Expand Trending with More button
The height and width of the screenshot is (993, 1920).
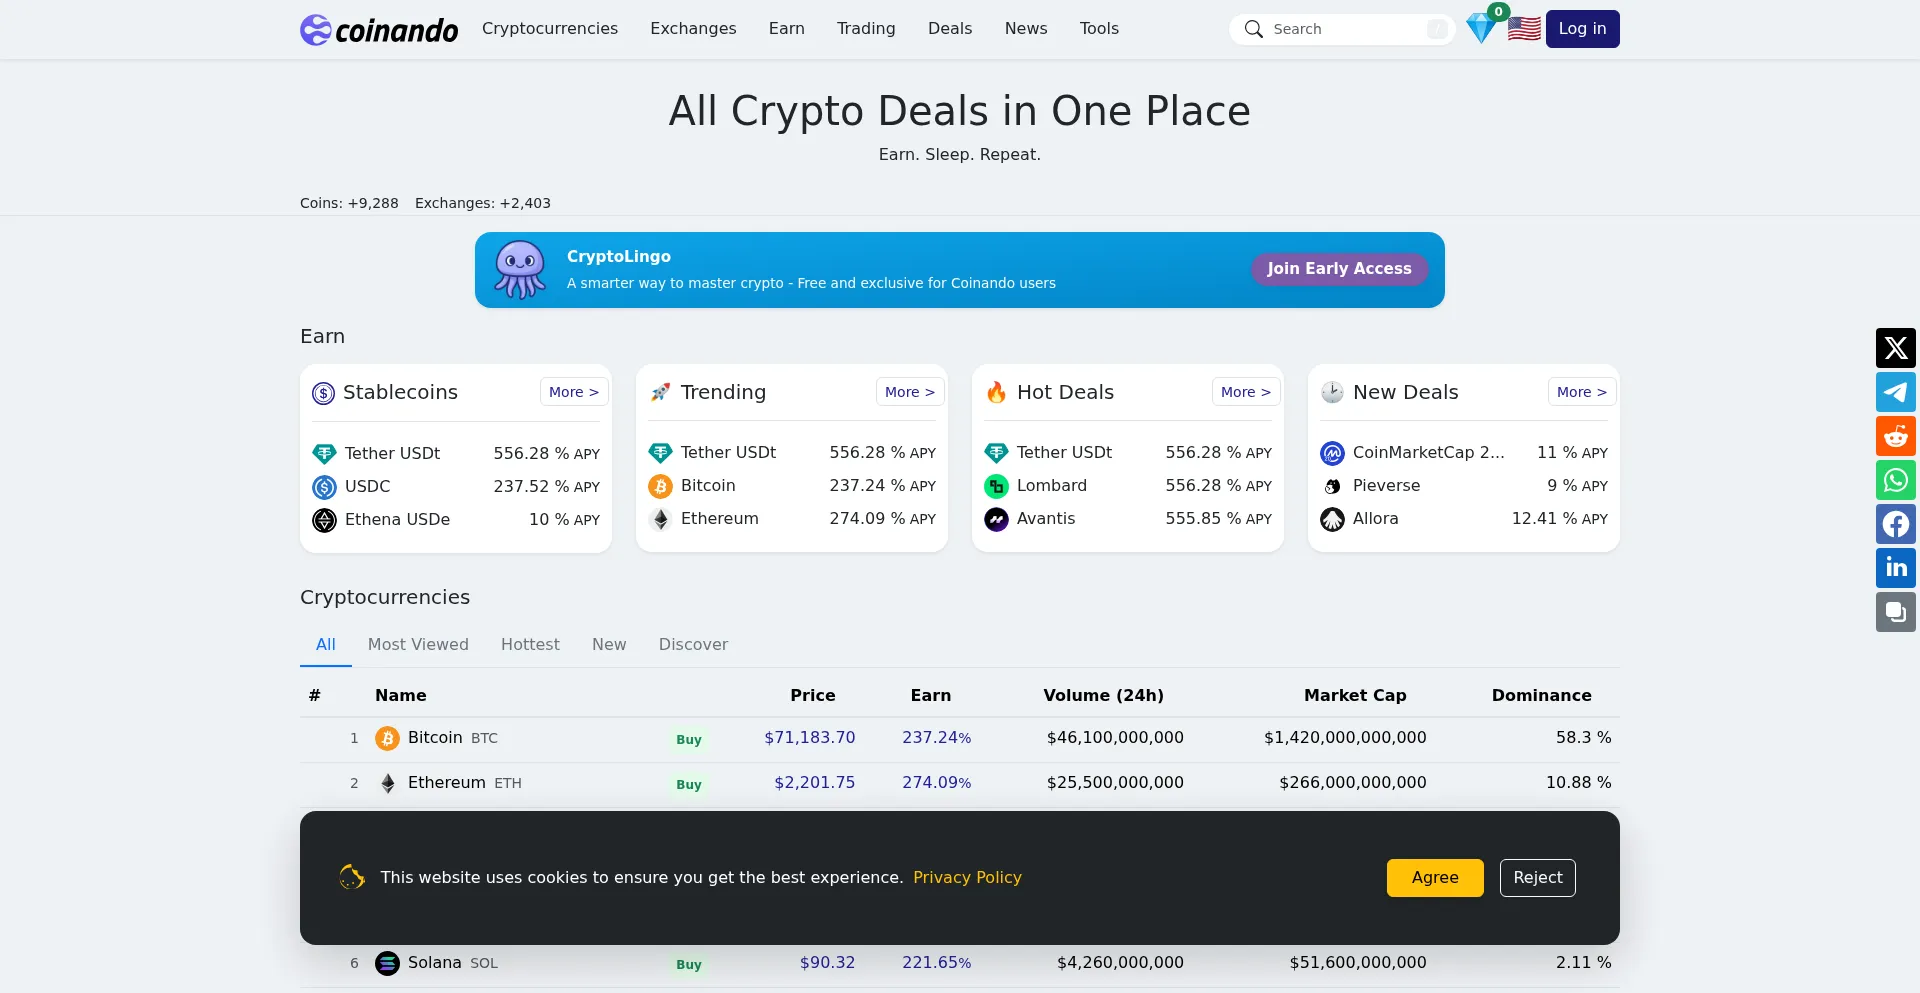[x=910, y=392]
